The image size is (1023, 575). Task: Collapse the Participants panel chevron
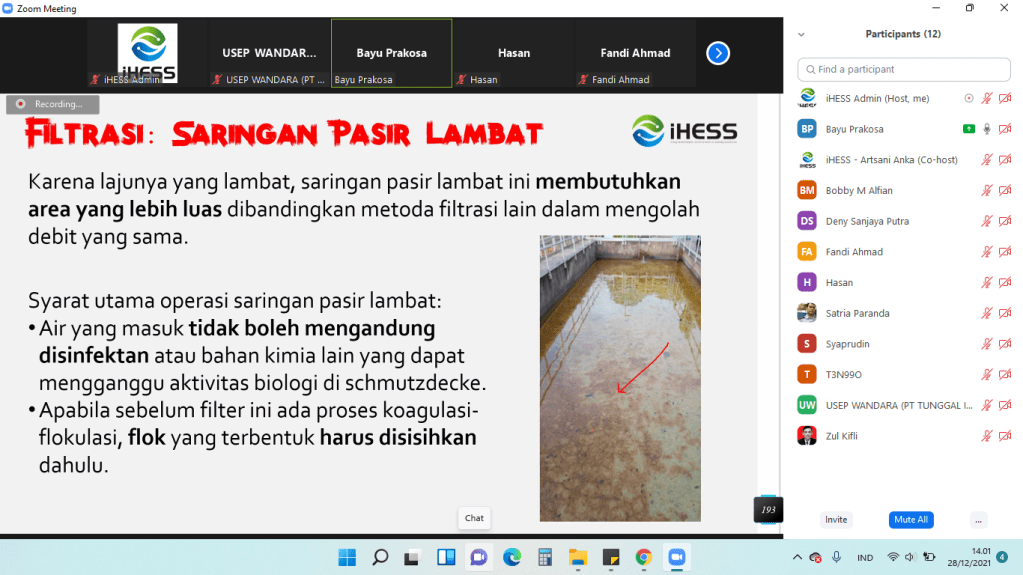(801, 34)
